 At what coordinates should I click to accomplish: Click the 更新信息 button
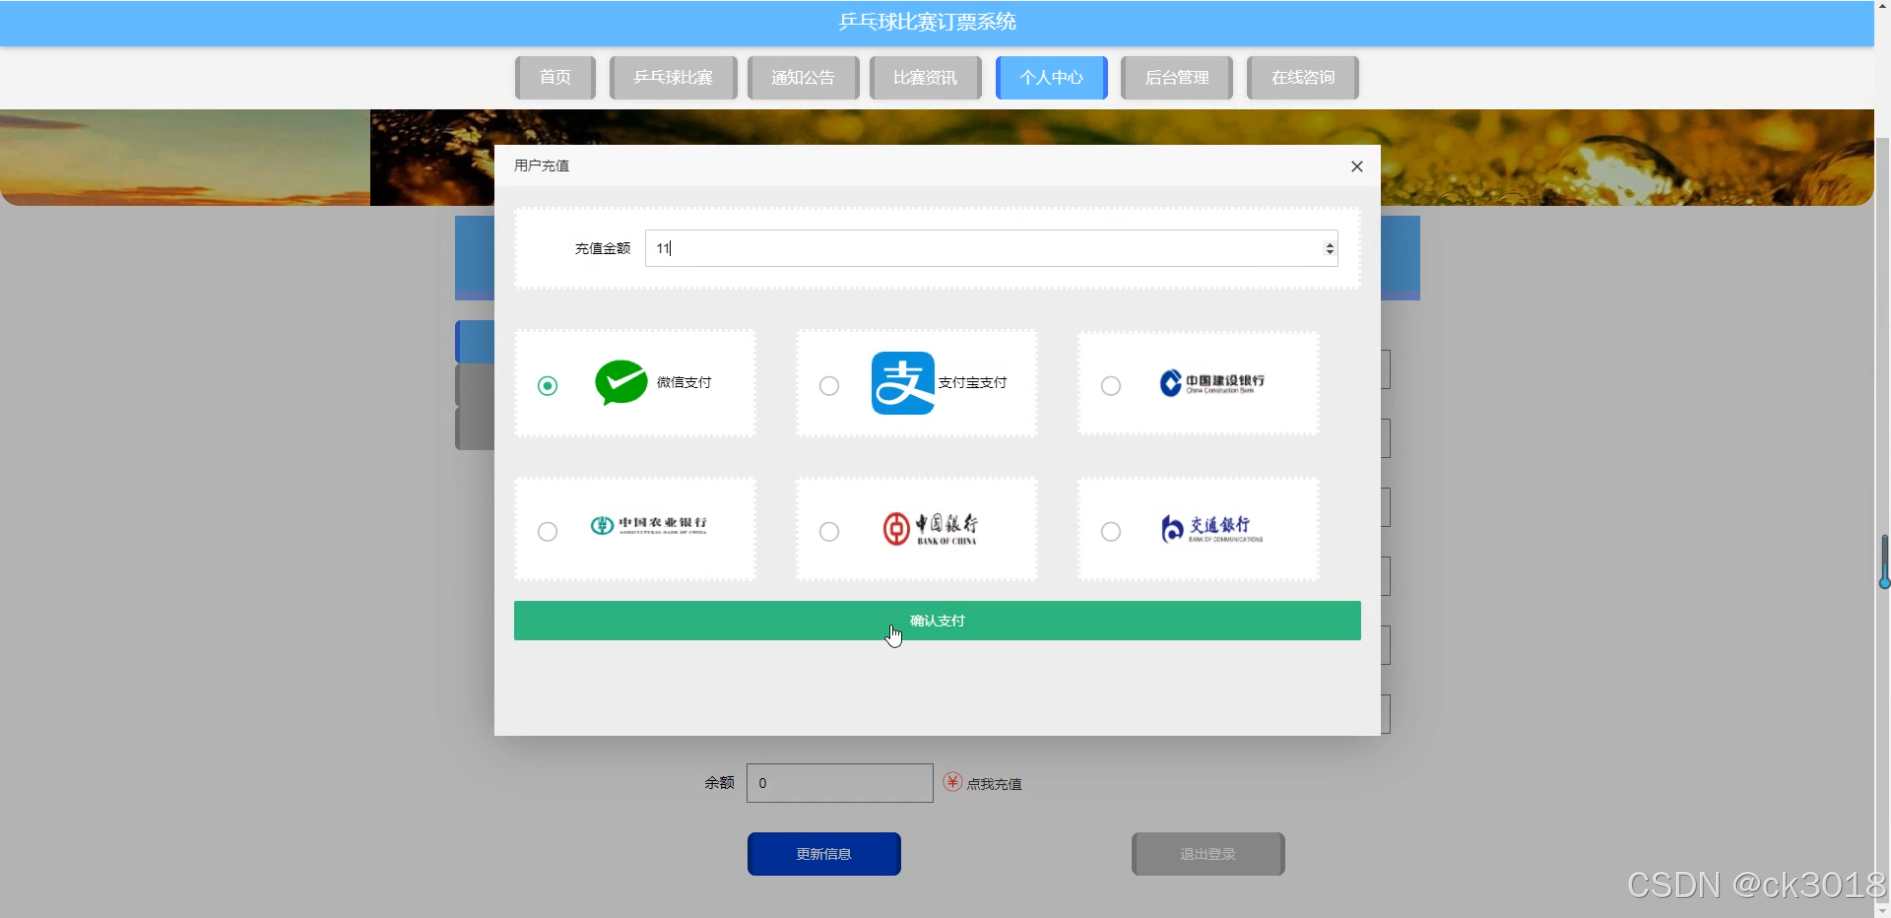824,854
